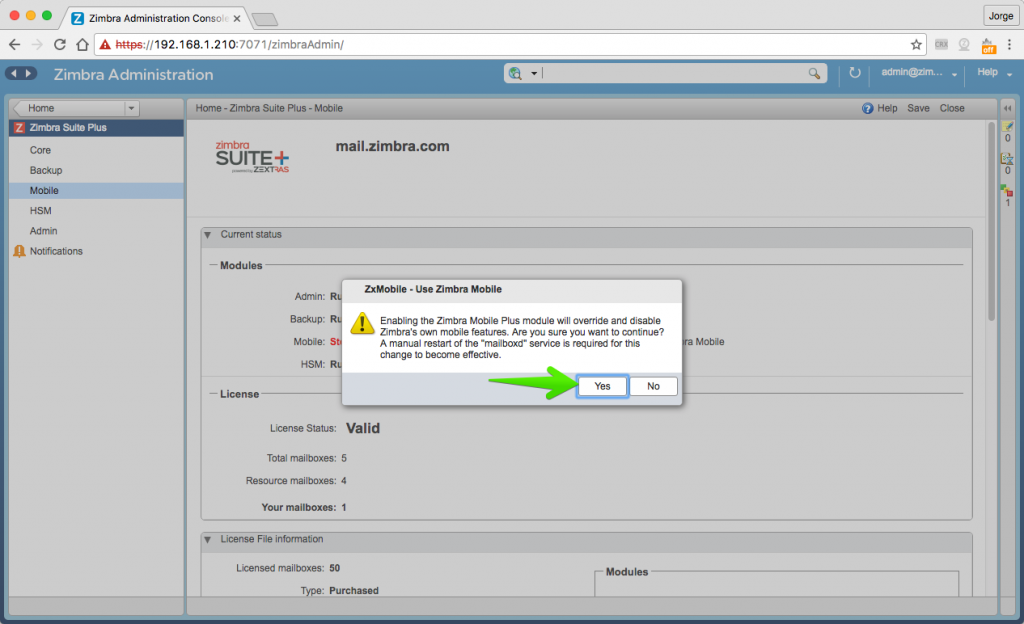Image resolution: width=1024 pixels, height=624 pixels.
Task: Click the Zimbra Suite+ logo
Action: (252, 157)
